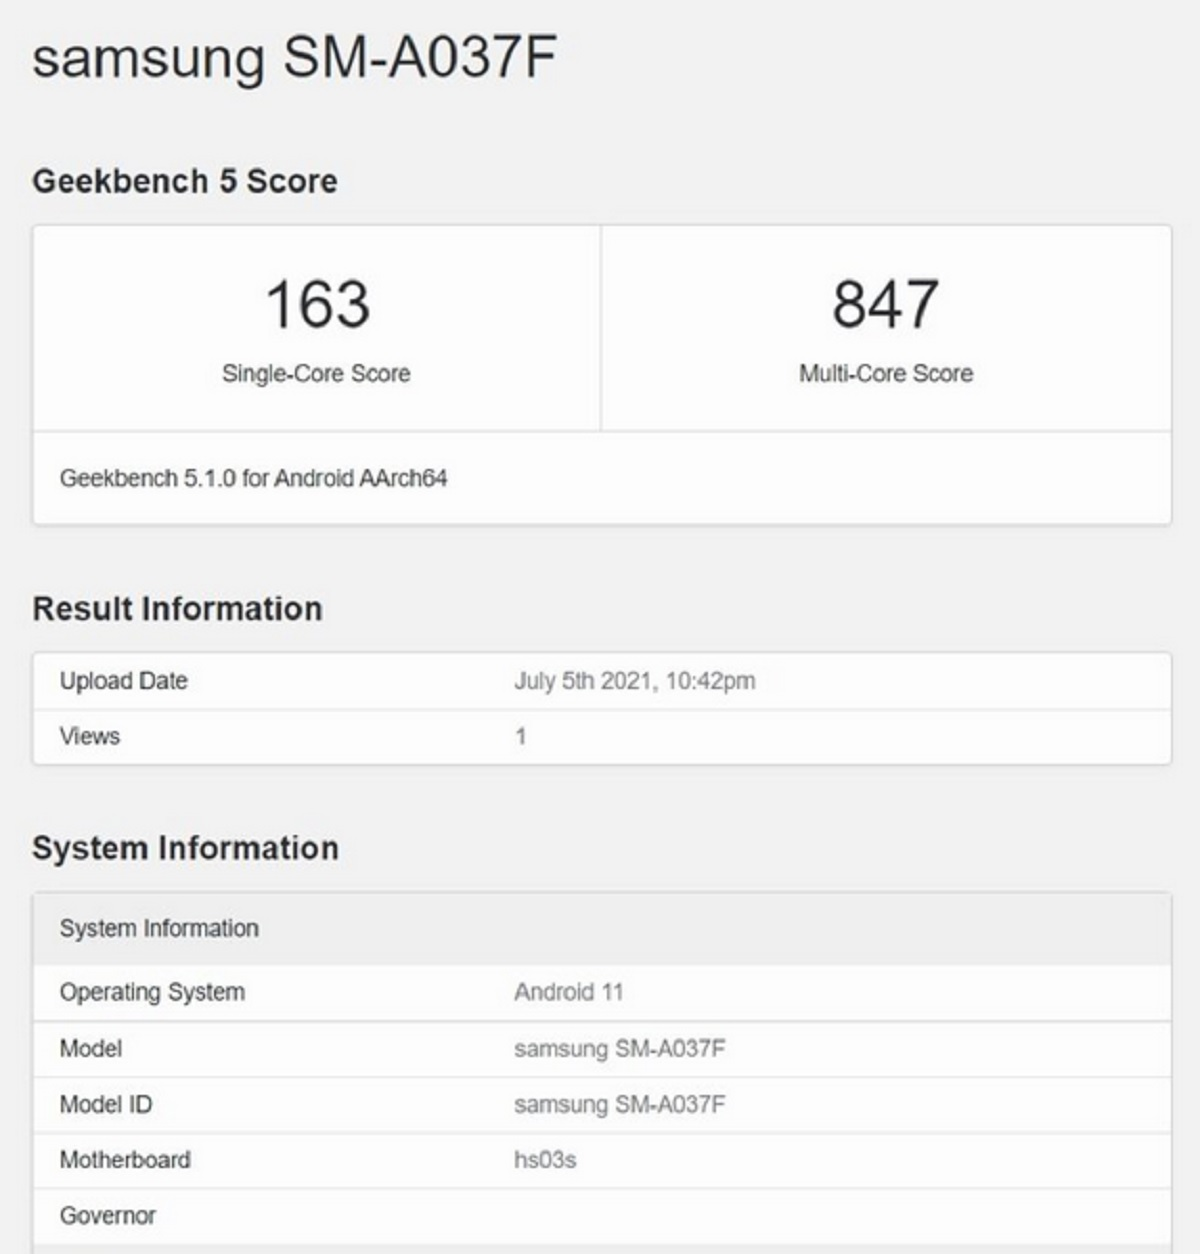Click the 'Governor' row label
Viewport: 1200px width, 1254px height.
(108, 1216)
